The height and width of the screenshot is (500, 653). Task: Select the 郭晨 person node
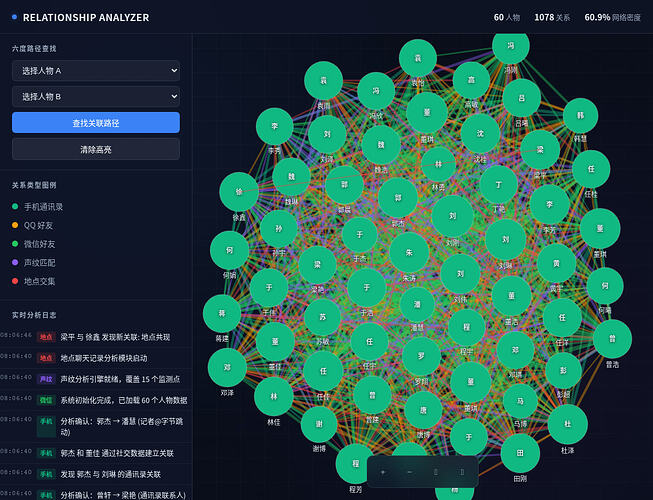[344, 185]
